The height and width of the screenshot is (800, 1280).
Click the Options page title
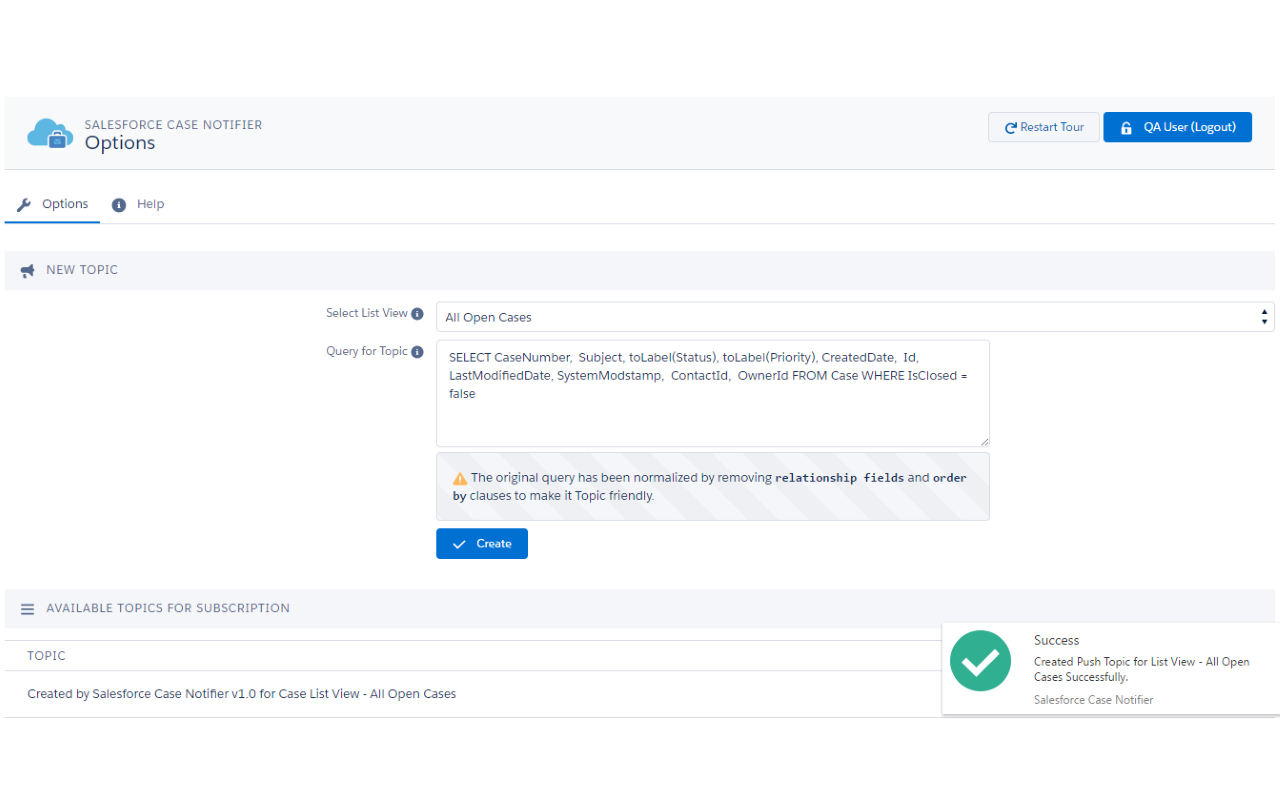[x=120, y=143]
